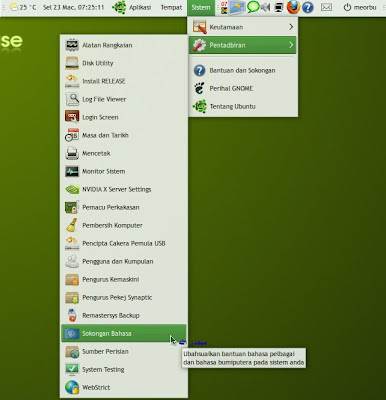Open WebStrict globe icon
Image resolution: width=386 pixels, height=400 pixels.
pos(72,387)
